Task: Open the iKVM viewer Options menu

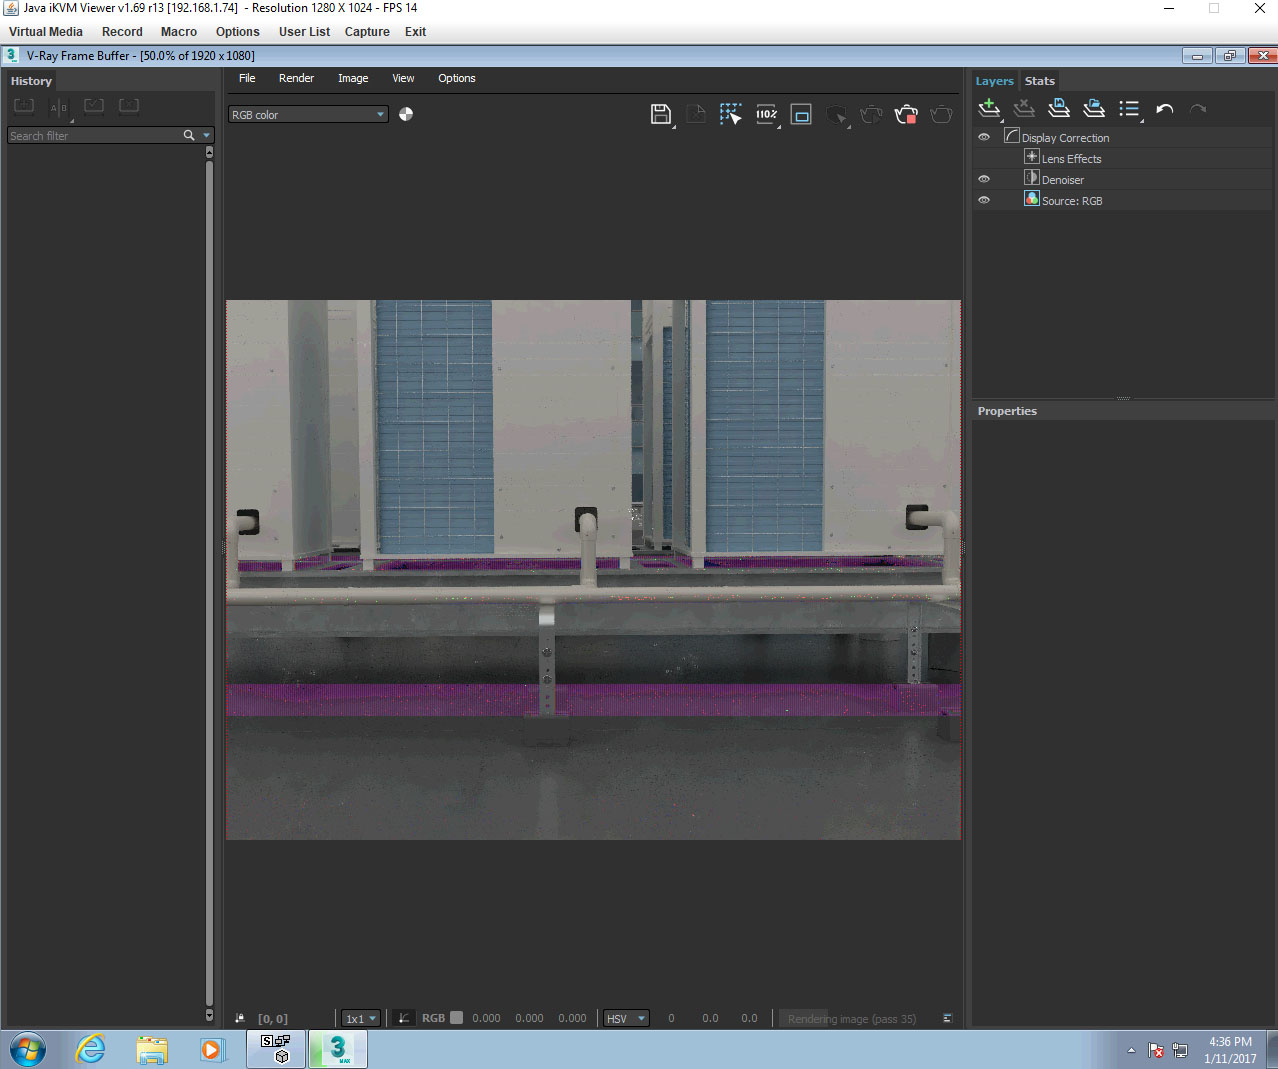Action: [238, 32]
